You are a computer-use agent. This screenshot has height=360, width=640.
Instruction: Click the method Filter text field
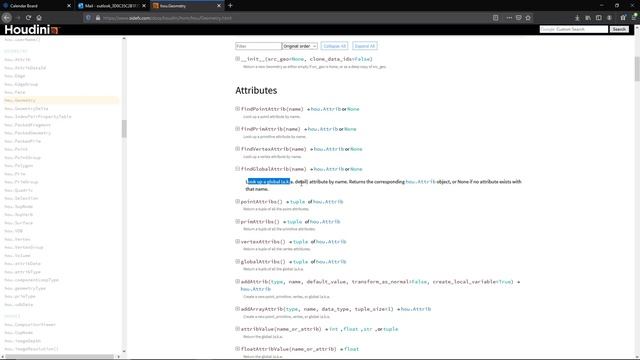pyautogui.click(x=258, y=46)
